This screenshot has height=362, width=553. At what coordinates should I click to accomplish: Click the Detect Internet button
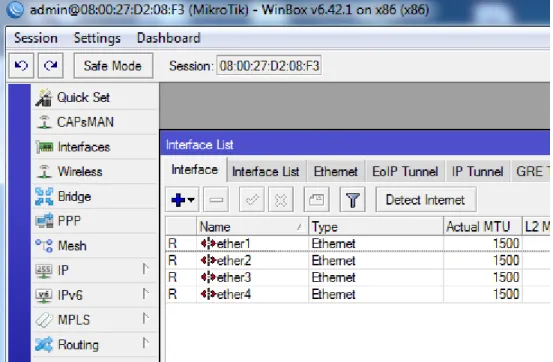[426, 200]
